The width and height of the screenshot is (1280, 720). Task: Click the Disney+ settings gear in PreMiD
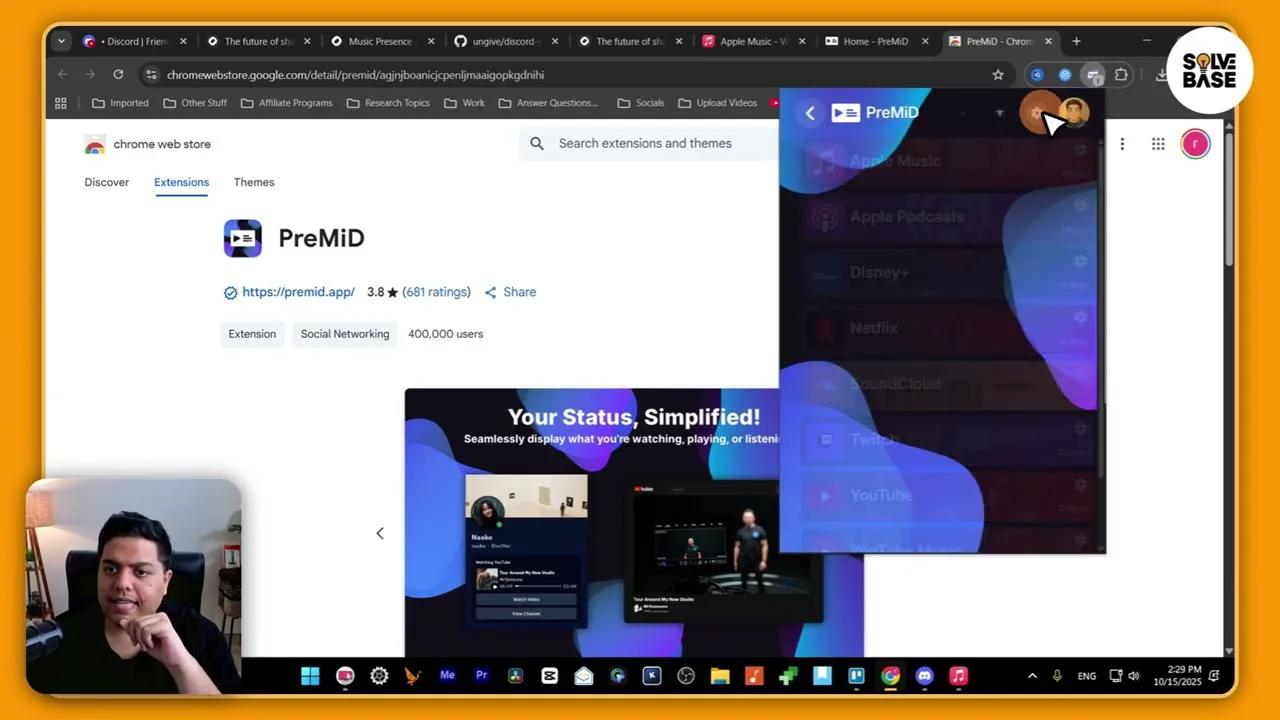point(1080,261)
